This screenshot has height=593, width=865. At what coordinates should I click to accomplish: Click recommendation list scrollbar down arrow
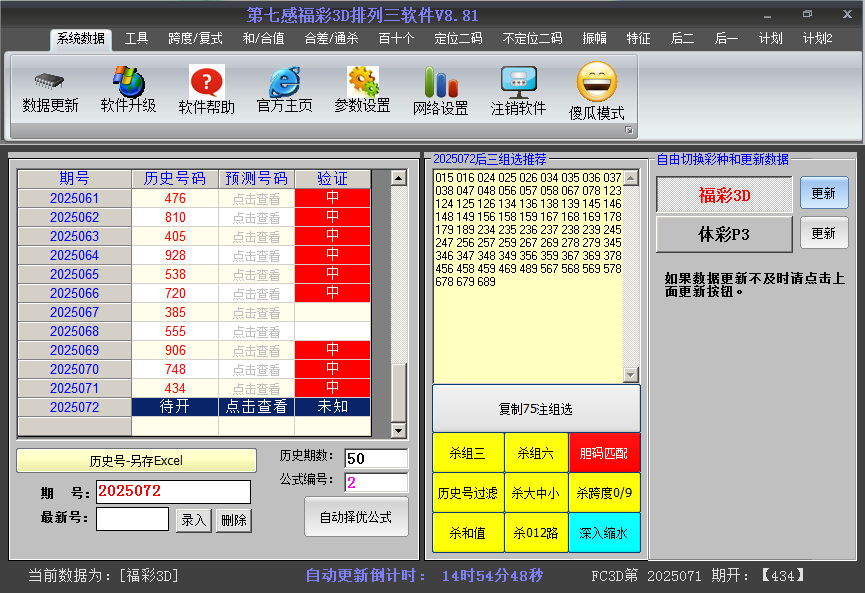[x=631, y=375]
